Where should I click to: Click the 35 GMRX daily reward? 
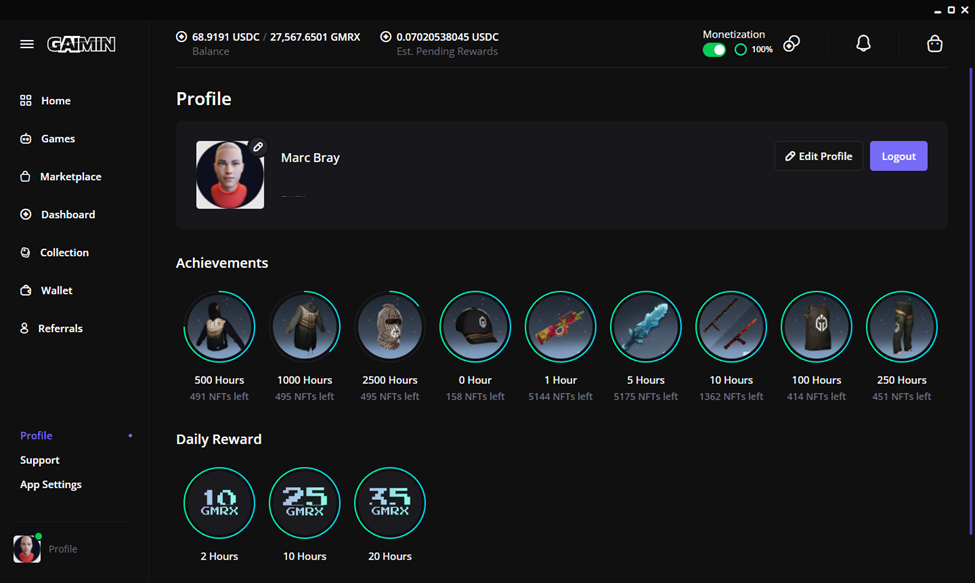(x=390, y=503)
